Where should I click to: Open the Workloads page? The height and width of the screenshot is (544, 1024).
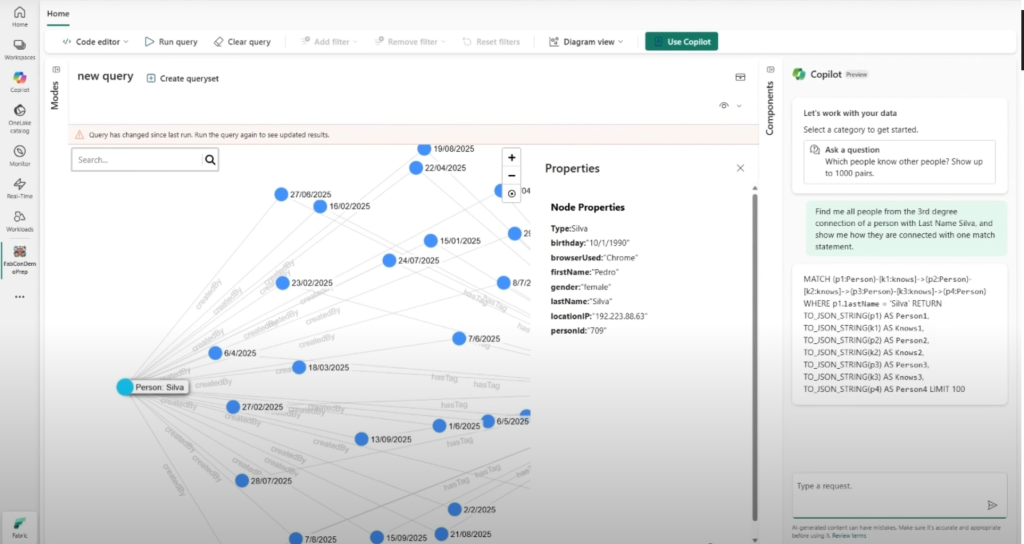pyautogui.click(x=20, y=221)
